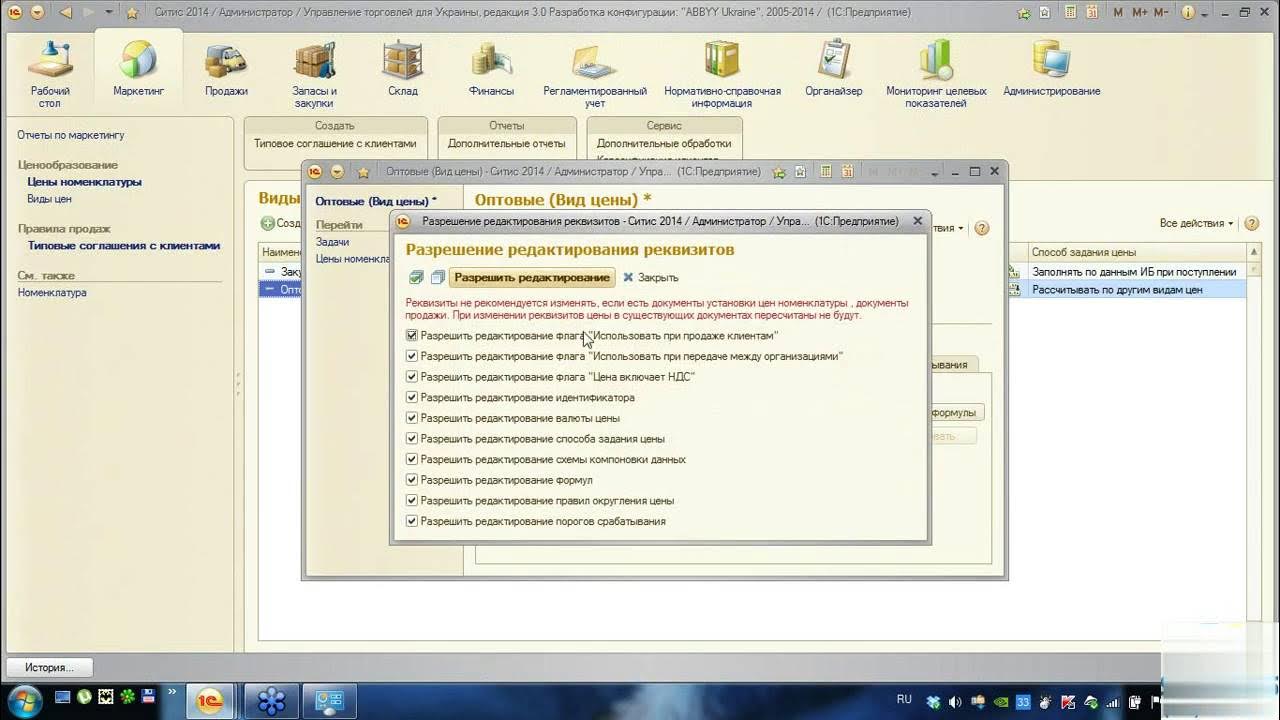This screenshot has height=720, width=1280.
Task: Toggle редактирование валюты цены checkbox
Action: click(x=412, y=418)
